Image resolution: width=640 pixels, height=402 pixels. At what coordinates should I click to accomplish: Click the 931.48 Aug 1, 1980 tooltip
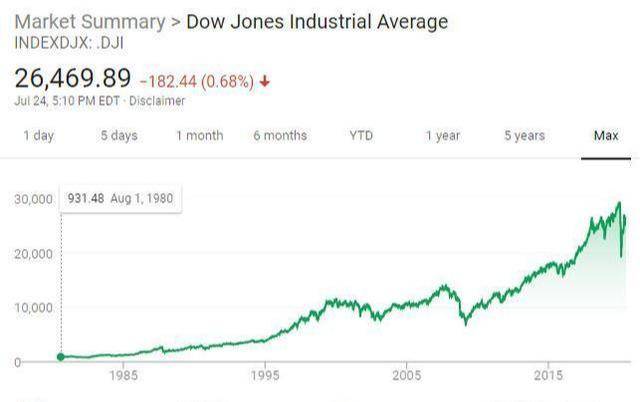[120, 198]
